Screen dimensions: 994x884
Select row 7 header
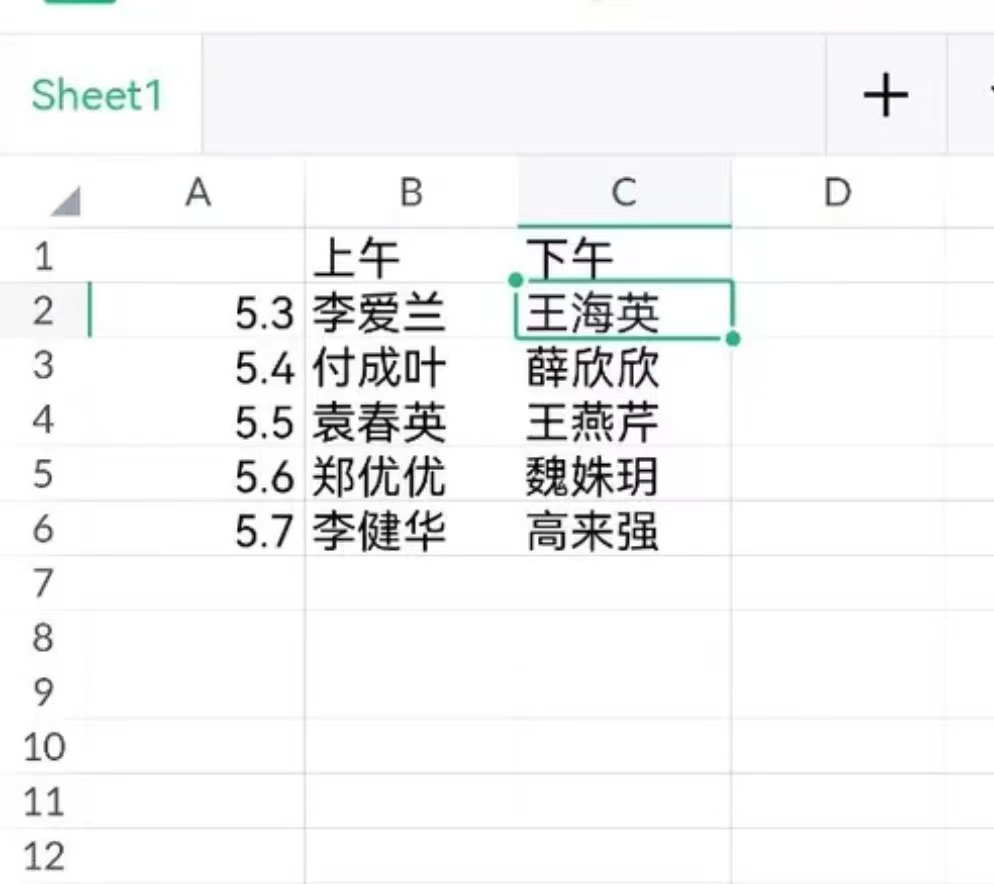coord(43,583)
